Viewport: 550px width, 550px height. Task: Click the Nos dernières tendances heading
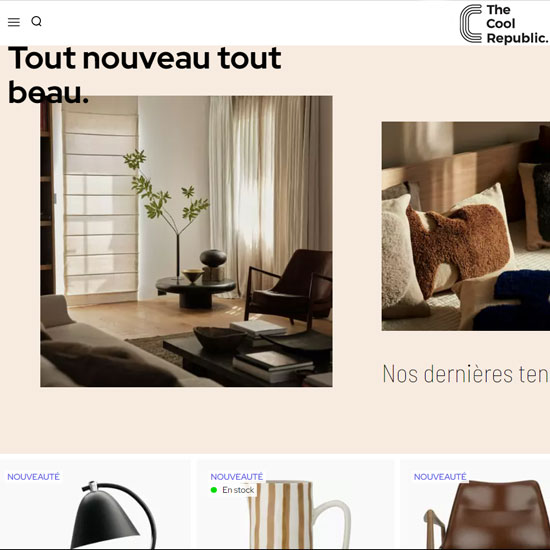(x=466, y=374)
